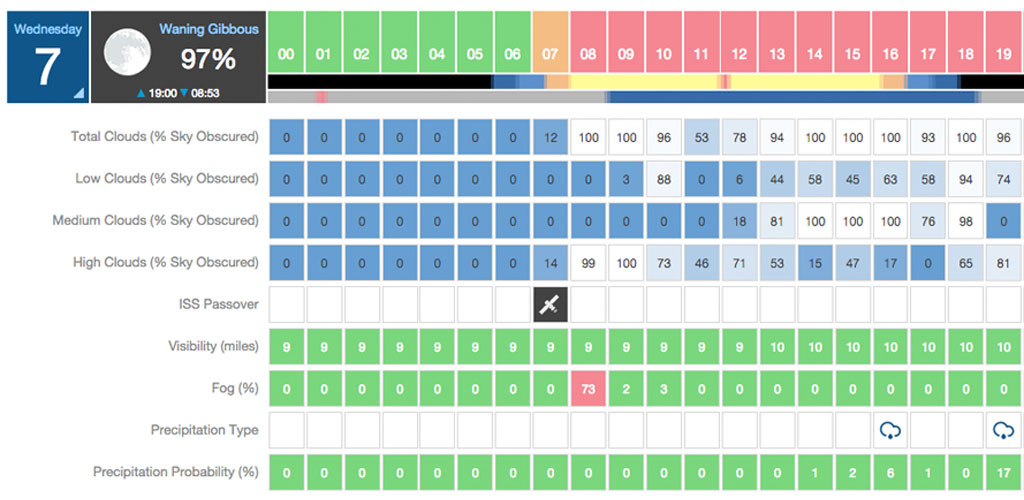Click the Precipitation Probability row label

(x=175, y=472)
